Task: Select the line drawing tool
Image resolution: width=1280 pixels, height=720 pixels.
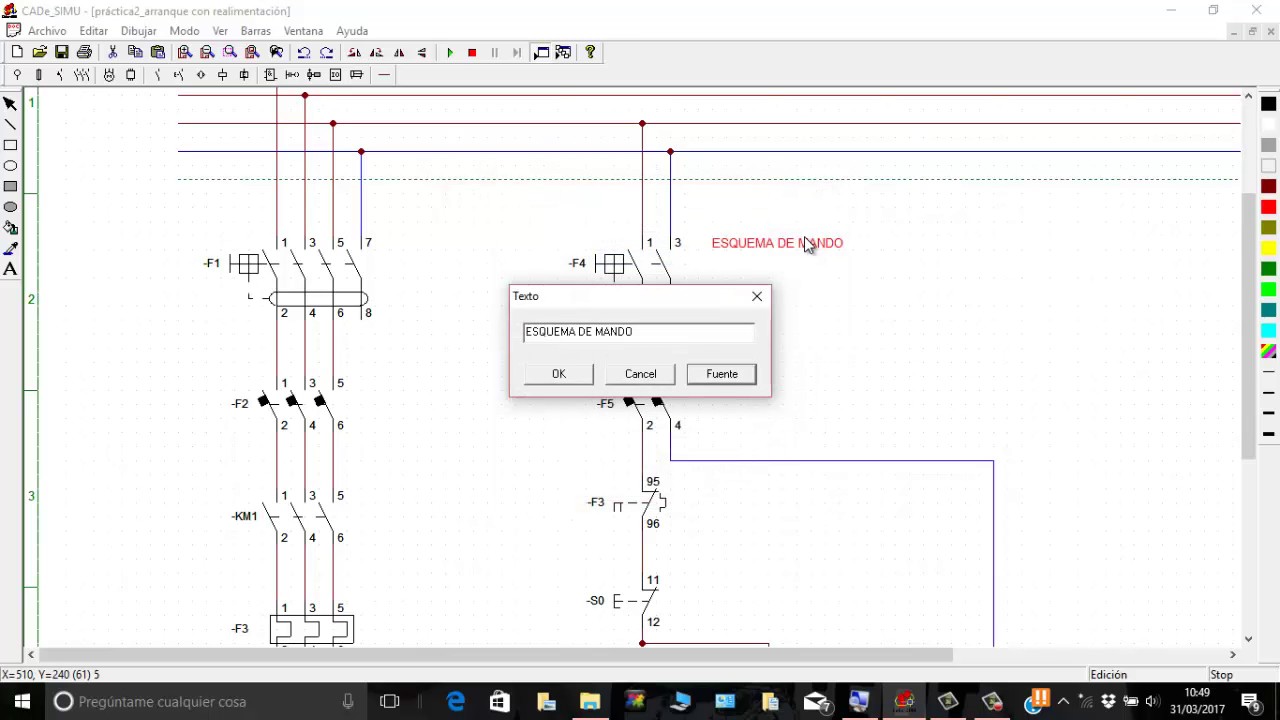Action: pyautogui.click(x=11, y=124)
